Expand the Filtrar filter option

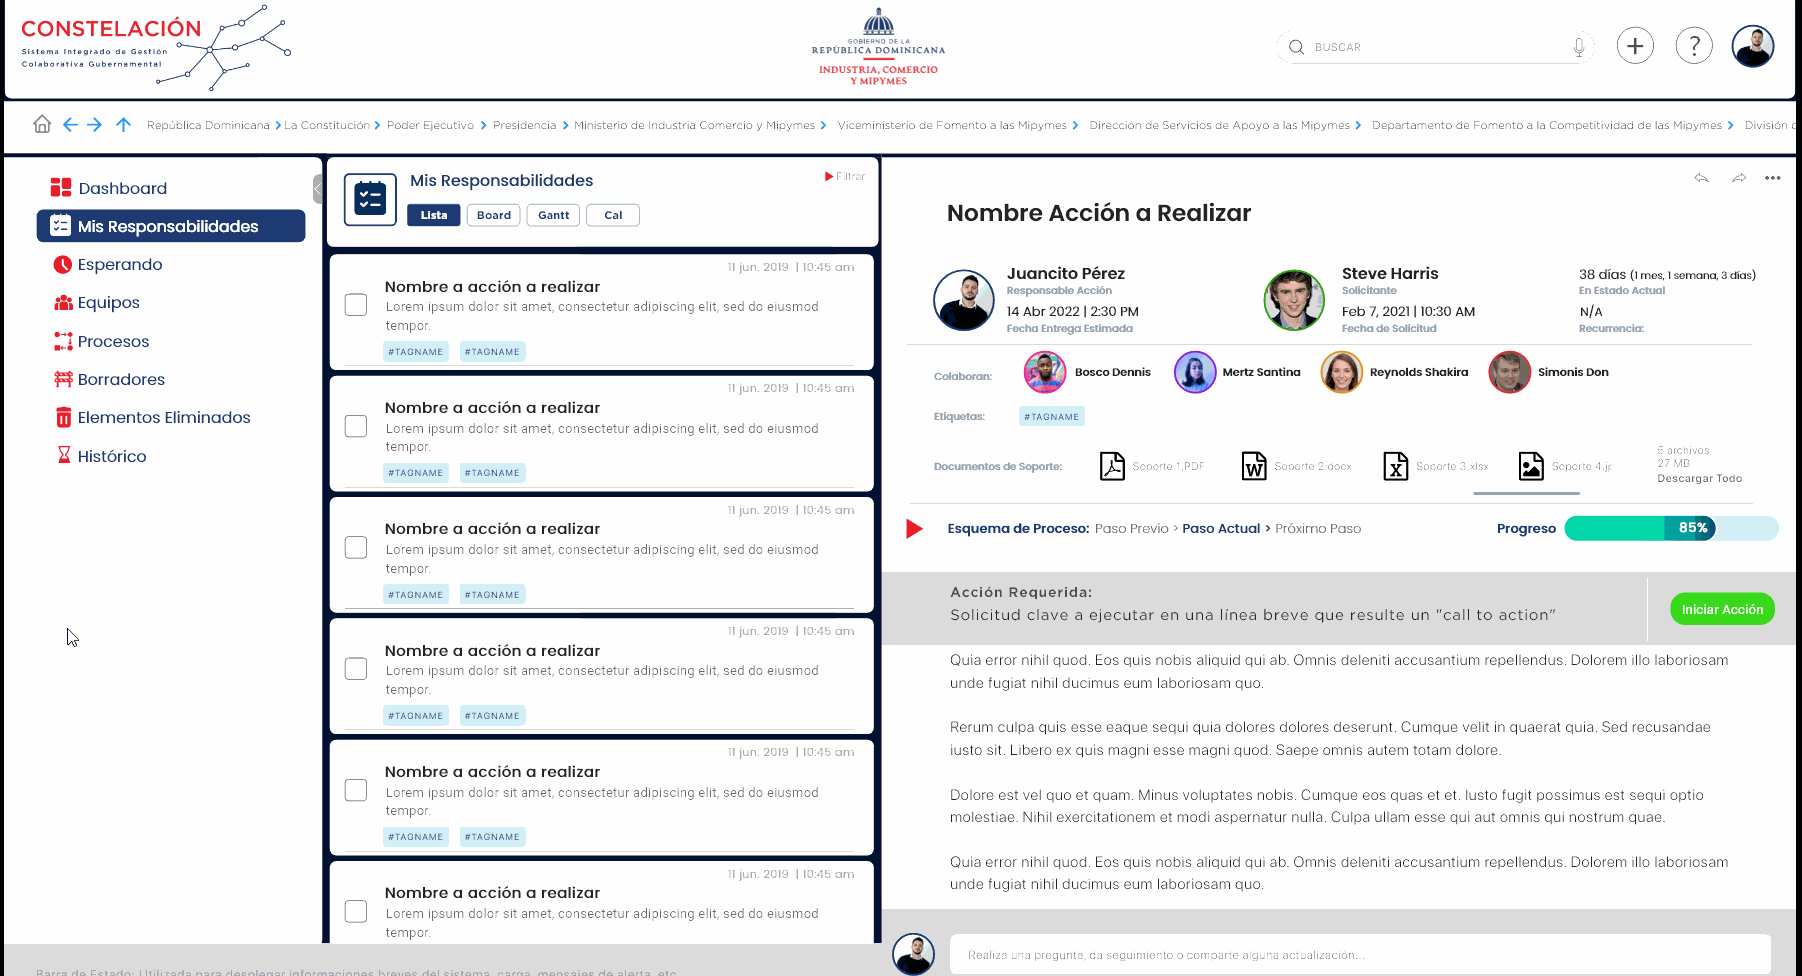(845, 176)
